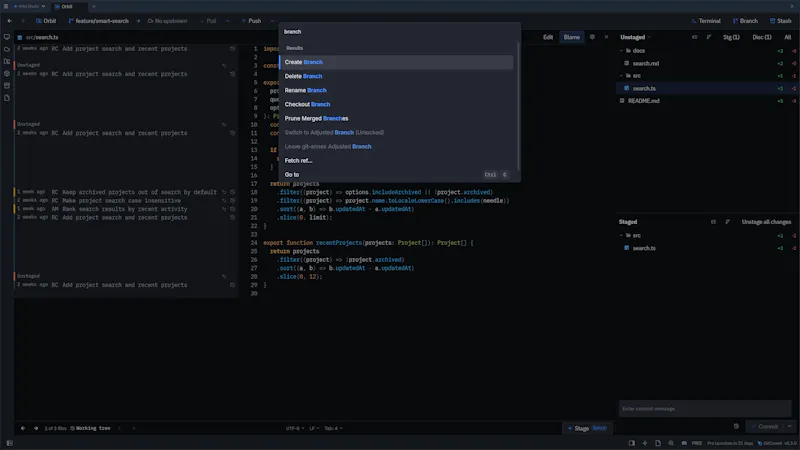Click undo icon on first Unstaged blame row
The height and width of the screenshot is (450, 800).
coord(223,65)
